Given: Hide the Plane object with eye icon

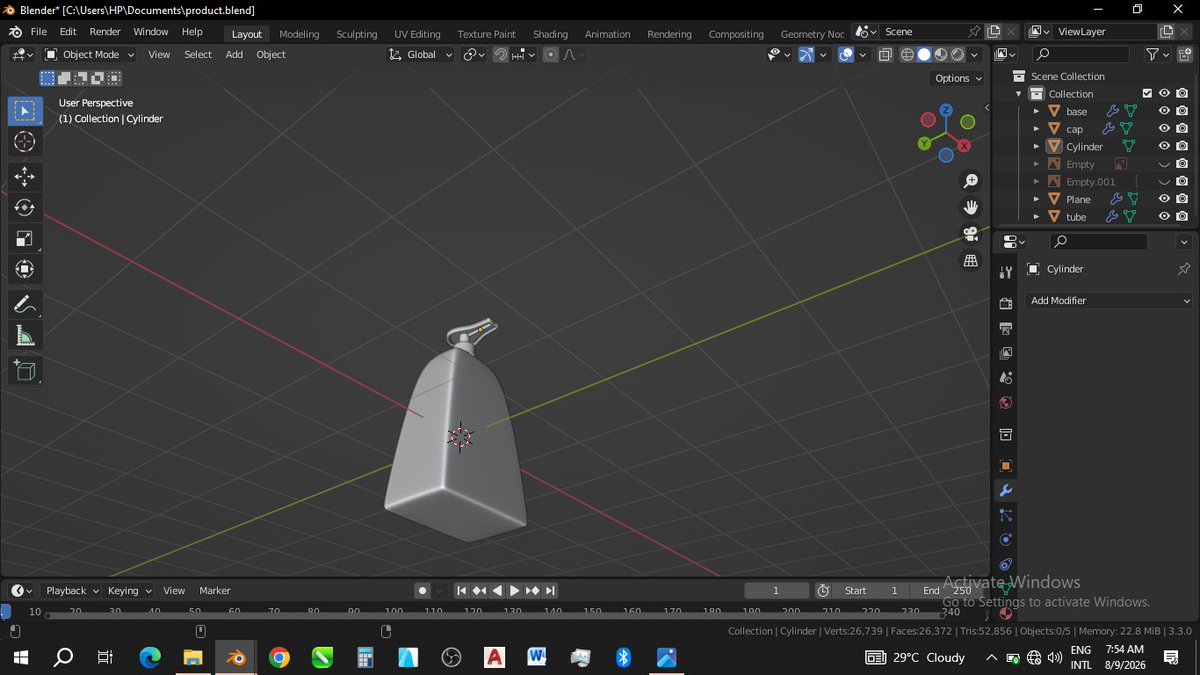Looking at the screenshot, I should coord(1164,199).
